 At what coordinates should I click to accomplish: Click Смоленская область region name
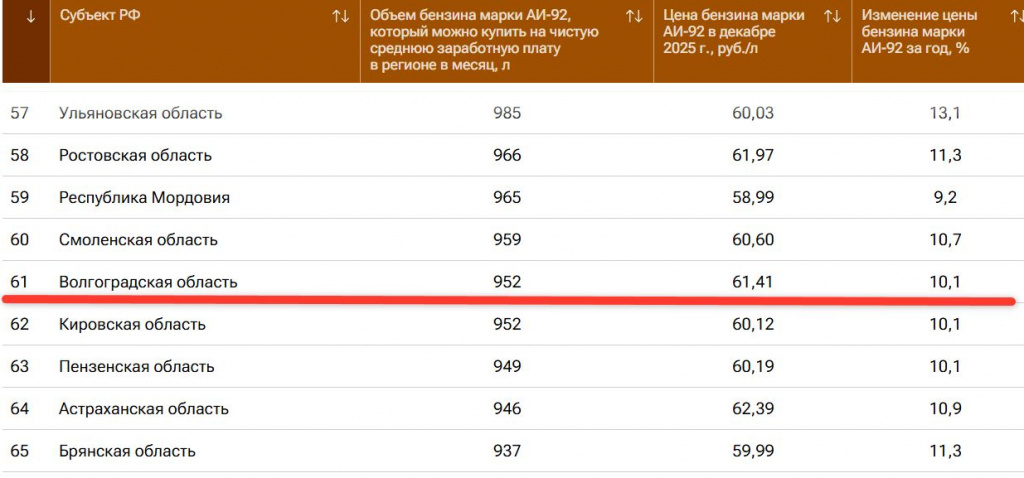tap(138, 240)
